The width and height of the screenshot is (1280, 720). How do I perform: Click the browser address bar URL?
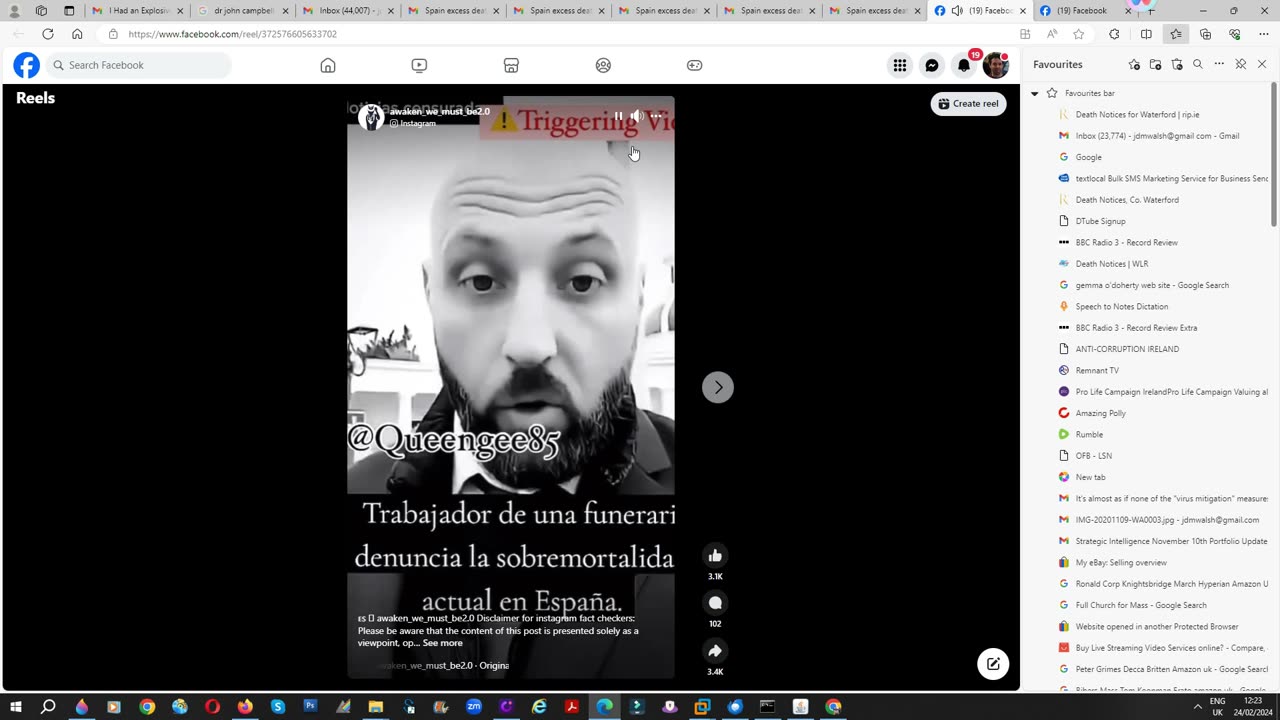(x=232, y=34)
